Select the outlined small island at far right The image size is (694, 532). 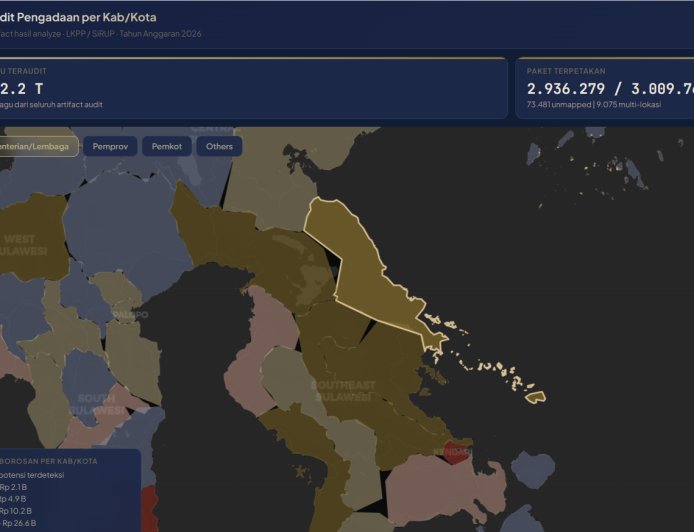(x=536, y=396)
